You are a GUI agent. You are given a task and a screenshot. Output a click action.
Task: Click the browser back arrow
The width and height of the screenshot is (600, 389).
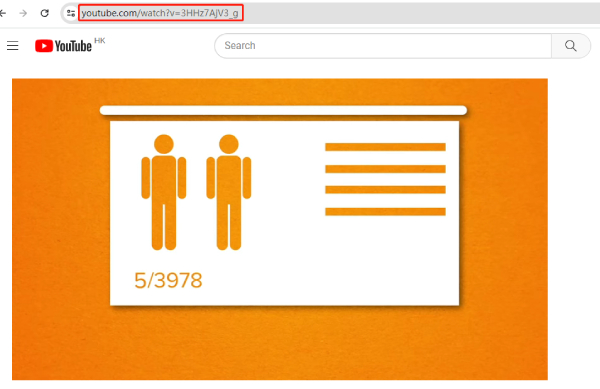point(3,13)
